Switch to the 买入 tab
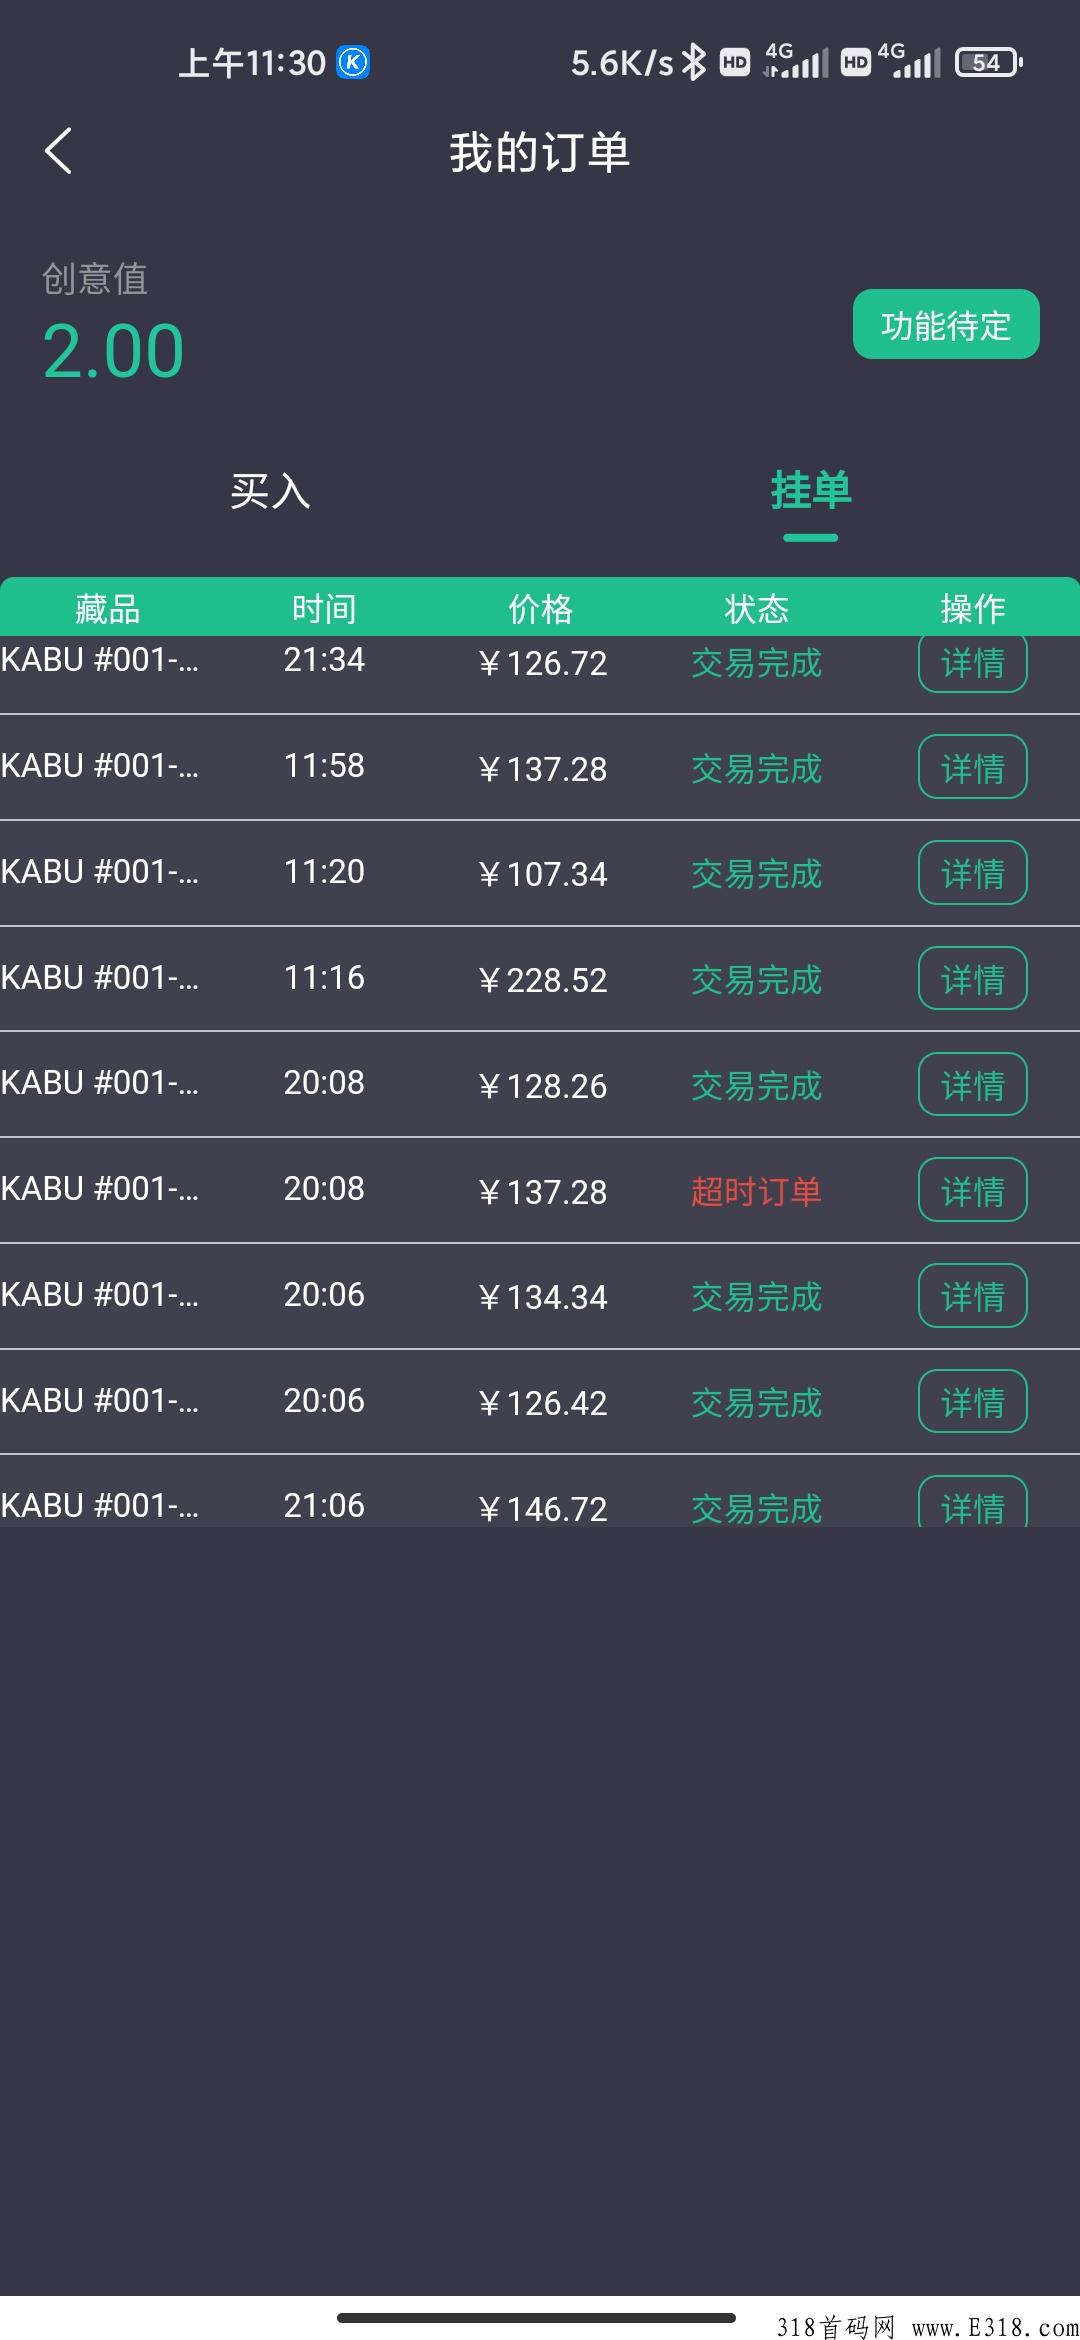 coord(270,491)
